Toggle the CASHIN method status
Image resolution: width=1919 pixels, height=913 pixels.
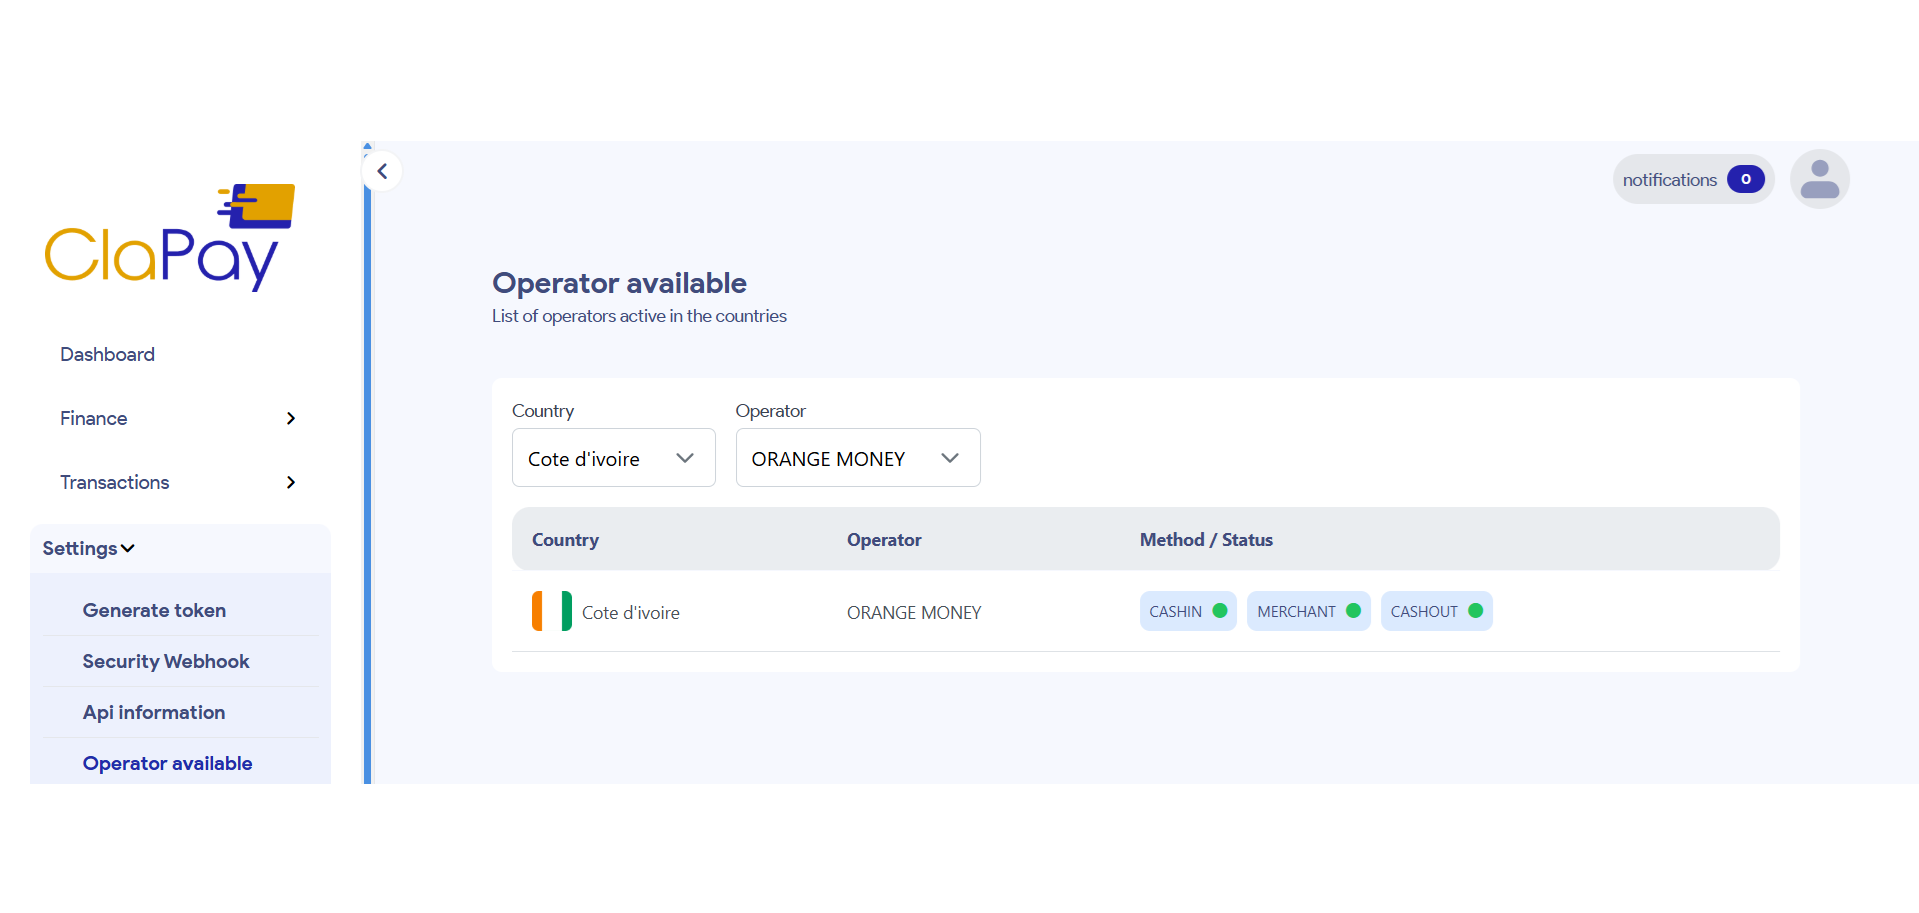1187,610
